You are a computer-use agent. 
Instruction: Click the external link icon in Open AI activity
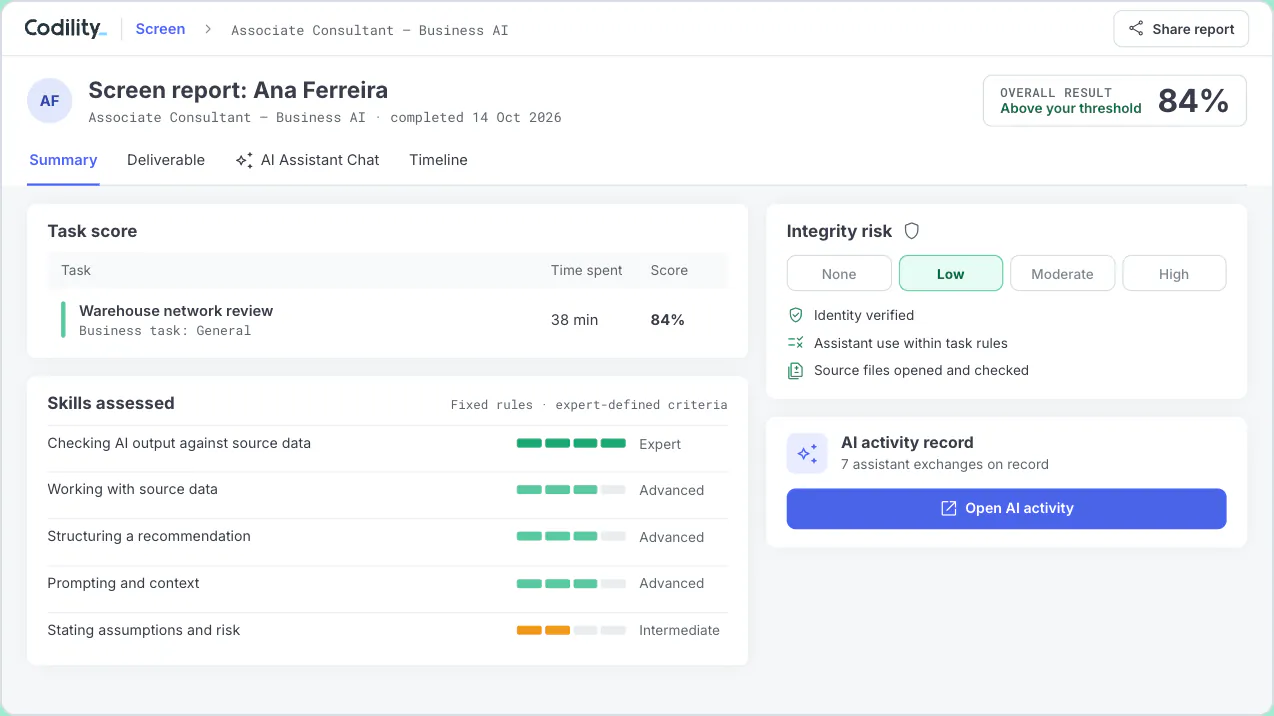pyautogui.click(x=949, y=508)
